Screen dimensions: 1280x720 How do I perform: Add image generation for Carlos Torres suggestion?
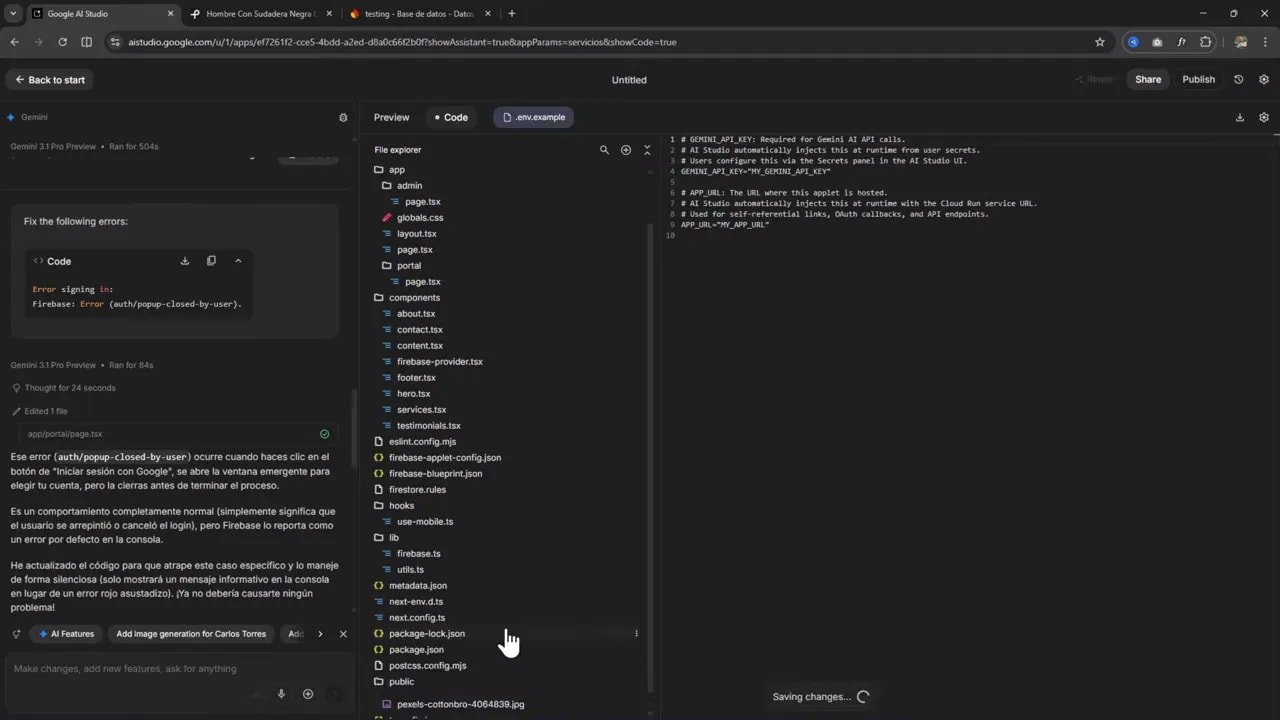tap(191, 634)
